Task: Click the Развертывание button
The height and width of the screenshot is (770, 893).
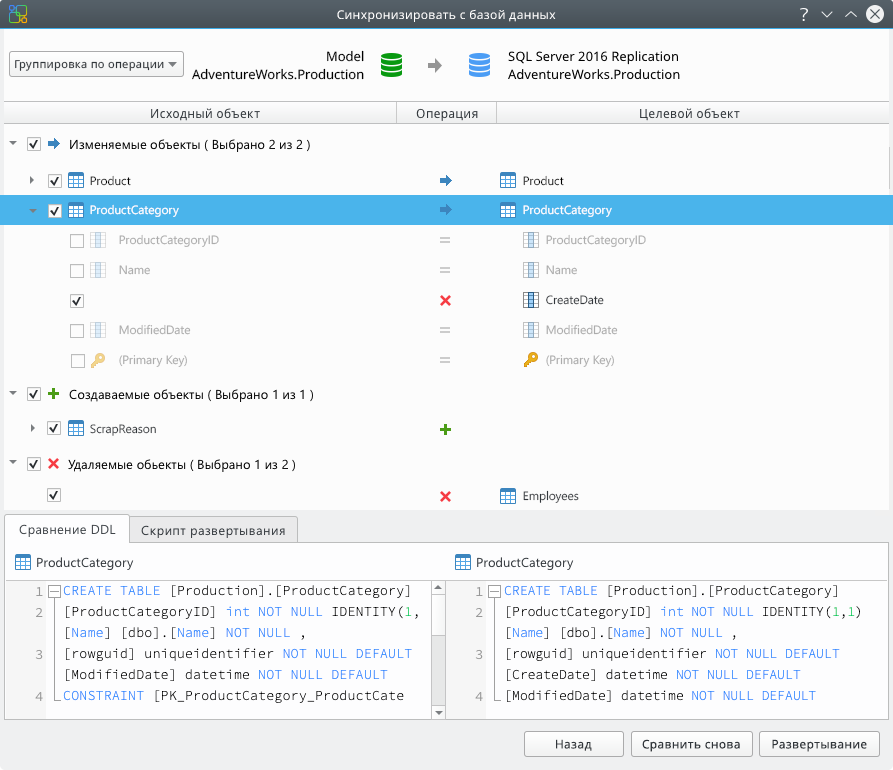Action: click(x=819, y=744)
